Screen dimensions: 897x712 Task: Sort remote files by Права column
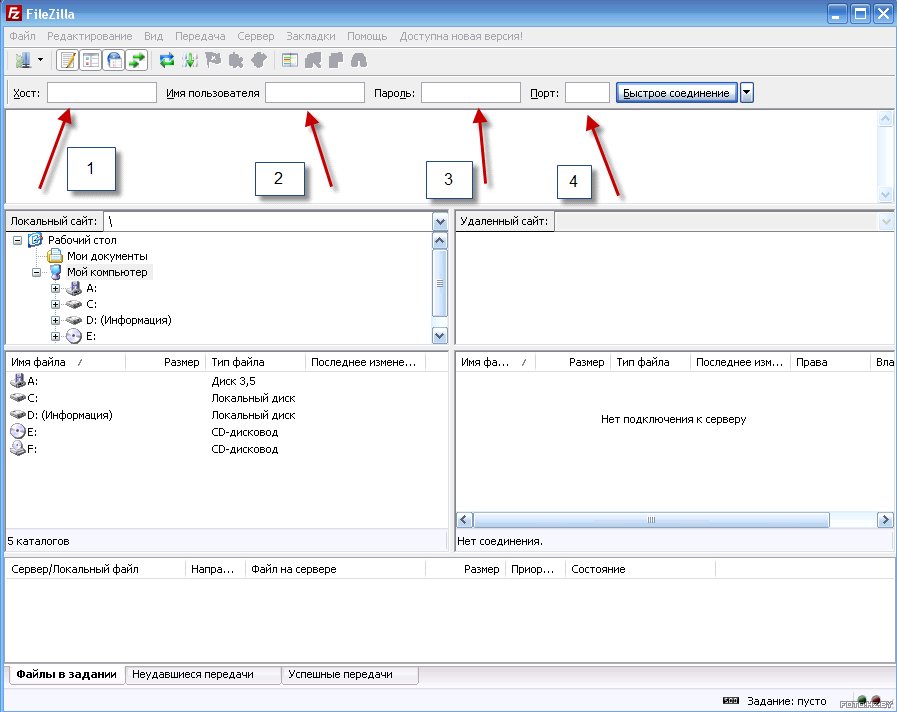829,362
